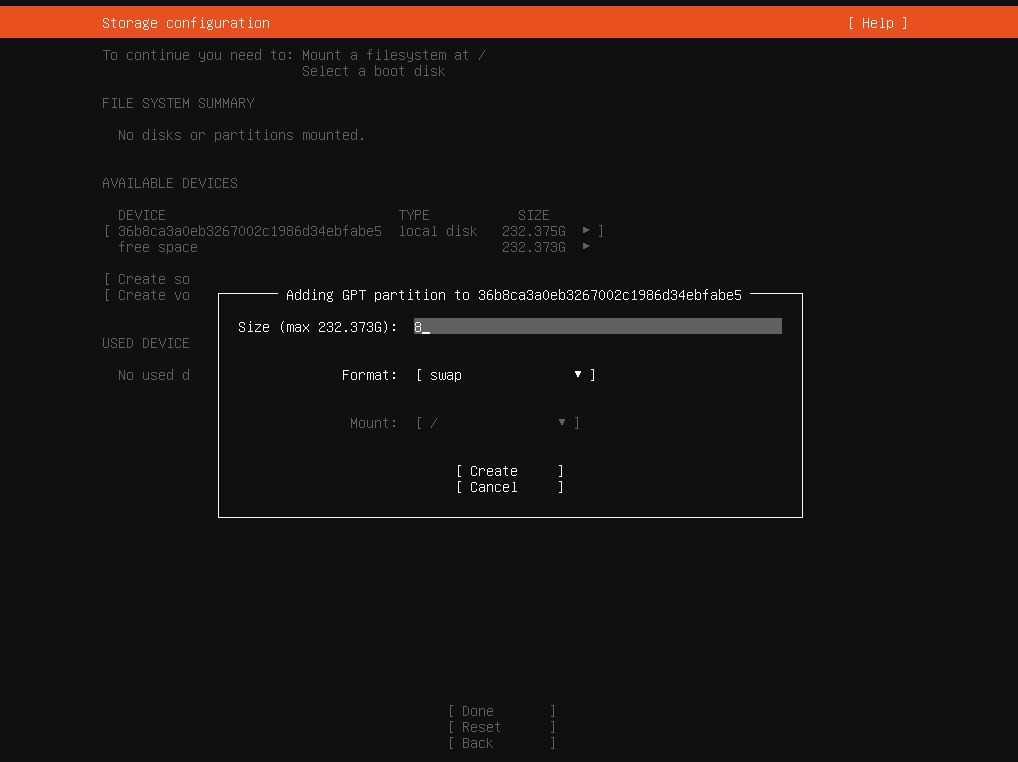Screen dimensions: 1018x762
Task: Click the 232.373G free space size
Action: tap(534, 247)
